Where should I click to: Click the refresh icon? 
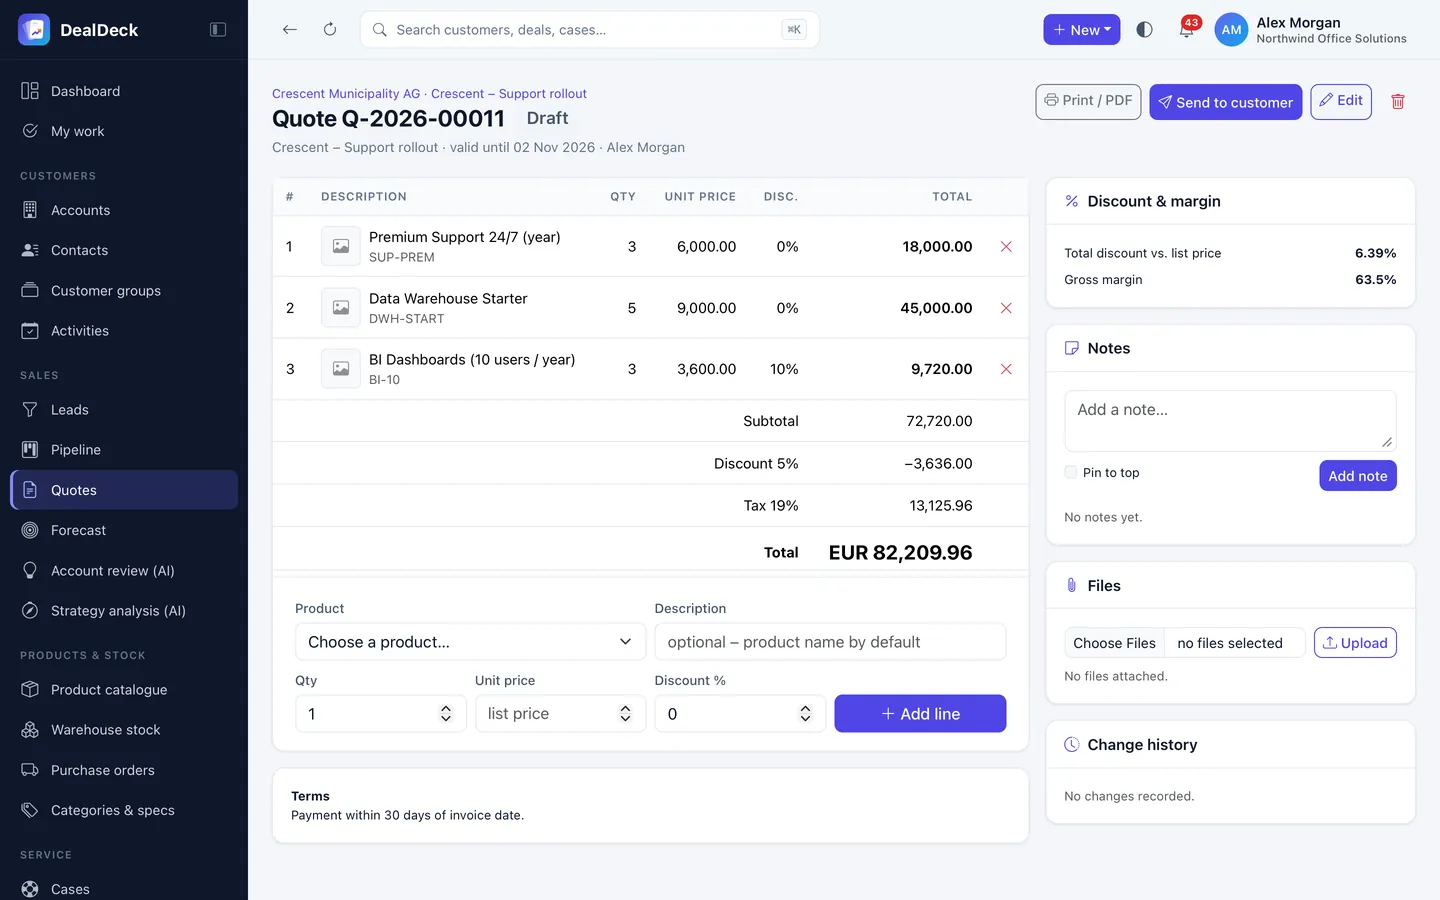click(x=330, y=30)
